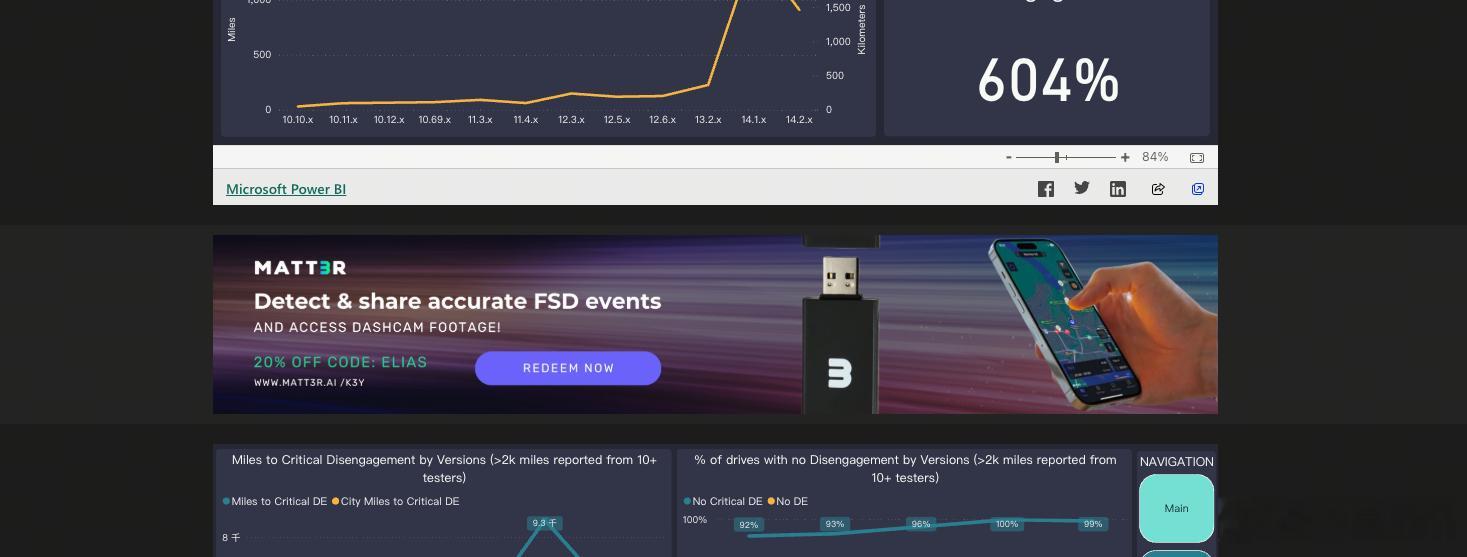
Task: Open the Microsoft Power BI link
Action: pos(286,189)
